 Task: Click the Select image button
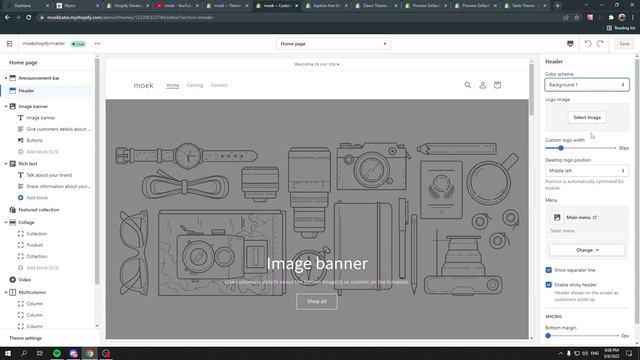tap(587, 117)
